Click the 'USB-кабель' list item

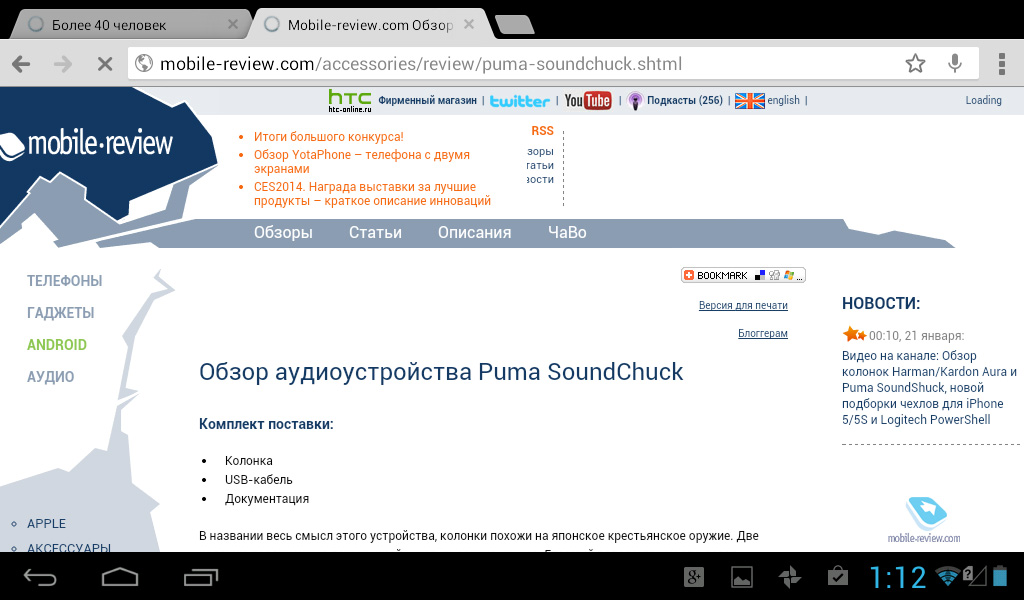[x=259, y=480]
